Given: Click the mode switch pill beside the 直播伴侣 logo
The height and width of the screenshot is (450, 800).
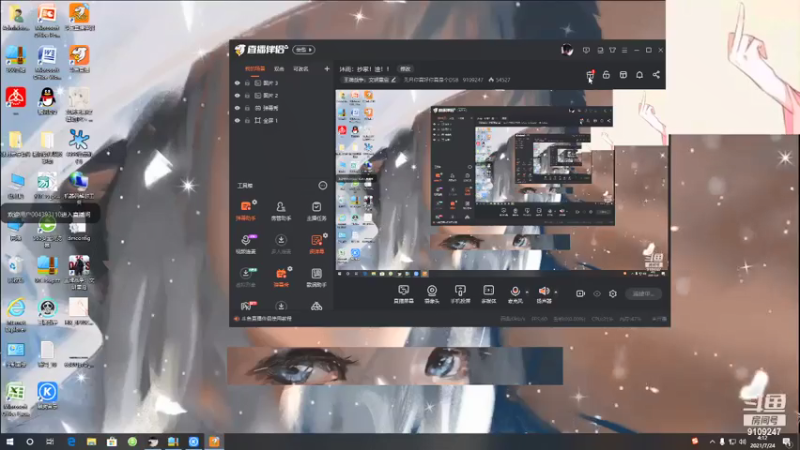Looking at the screenshot, I should tap(304, 49).
